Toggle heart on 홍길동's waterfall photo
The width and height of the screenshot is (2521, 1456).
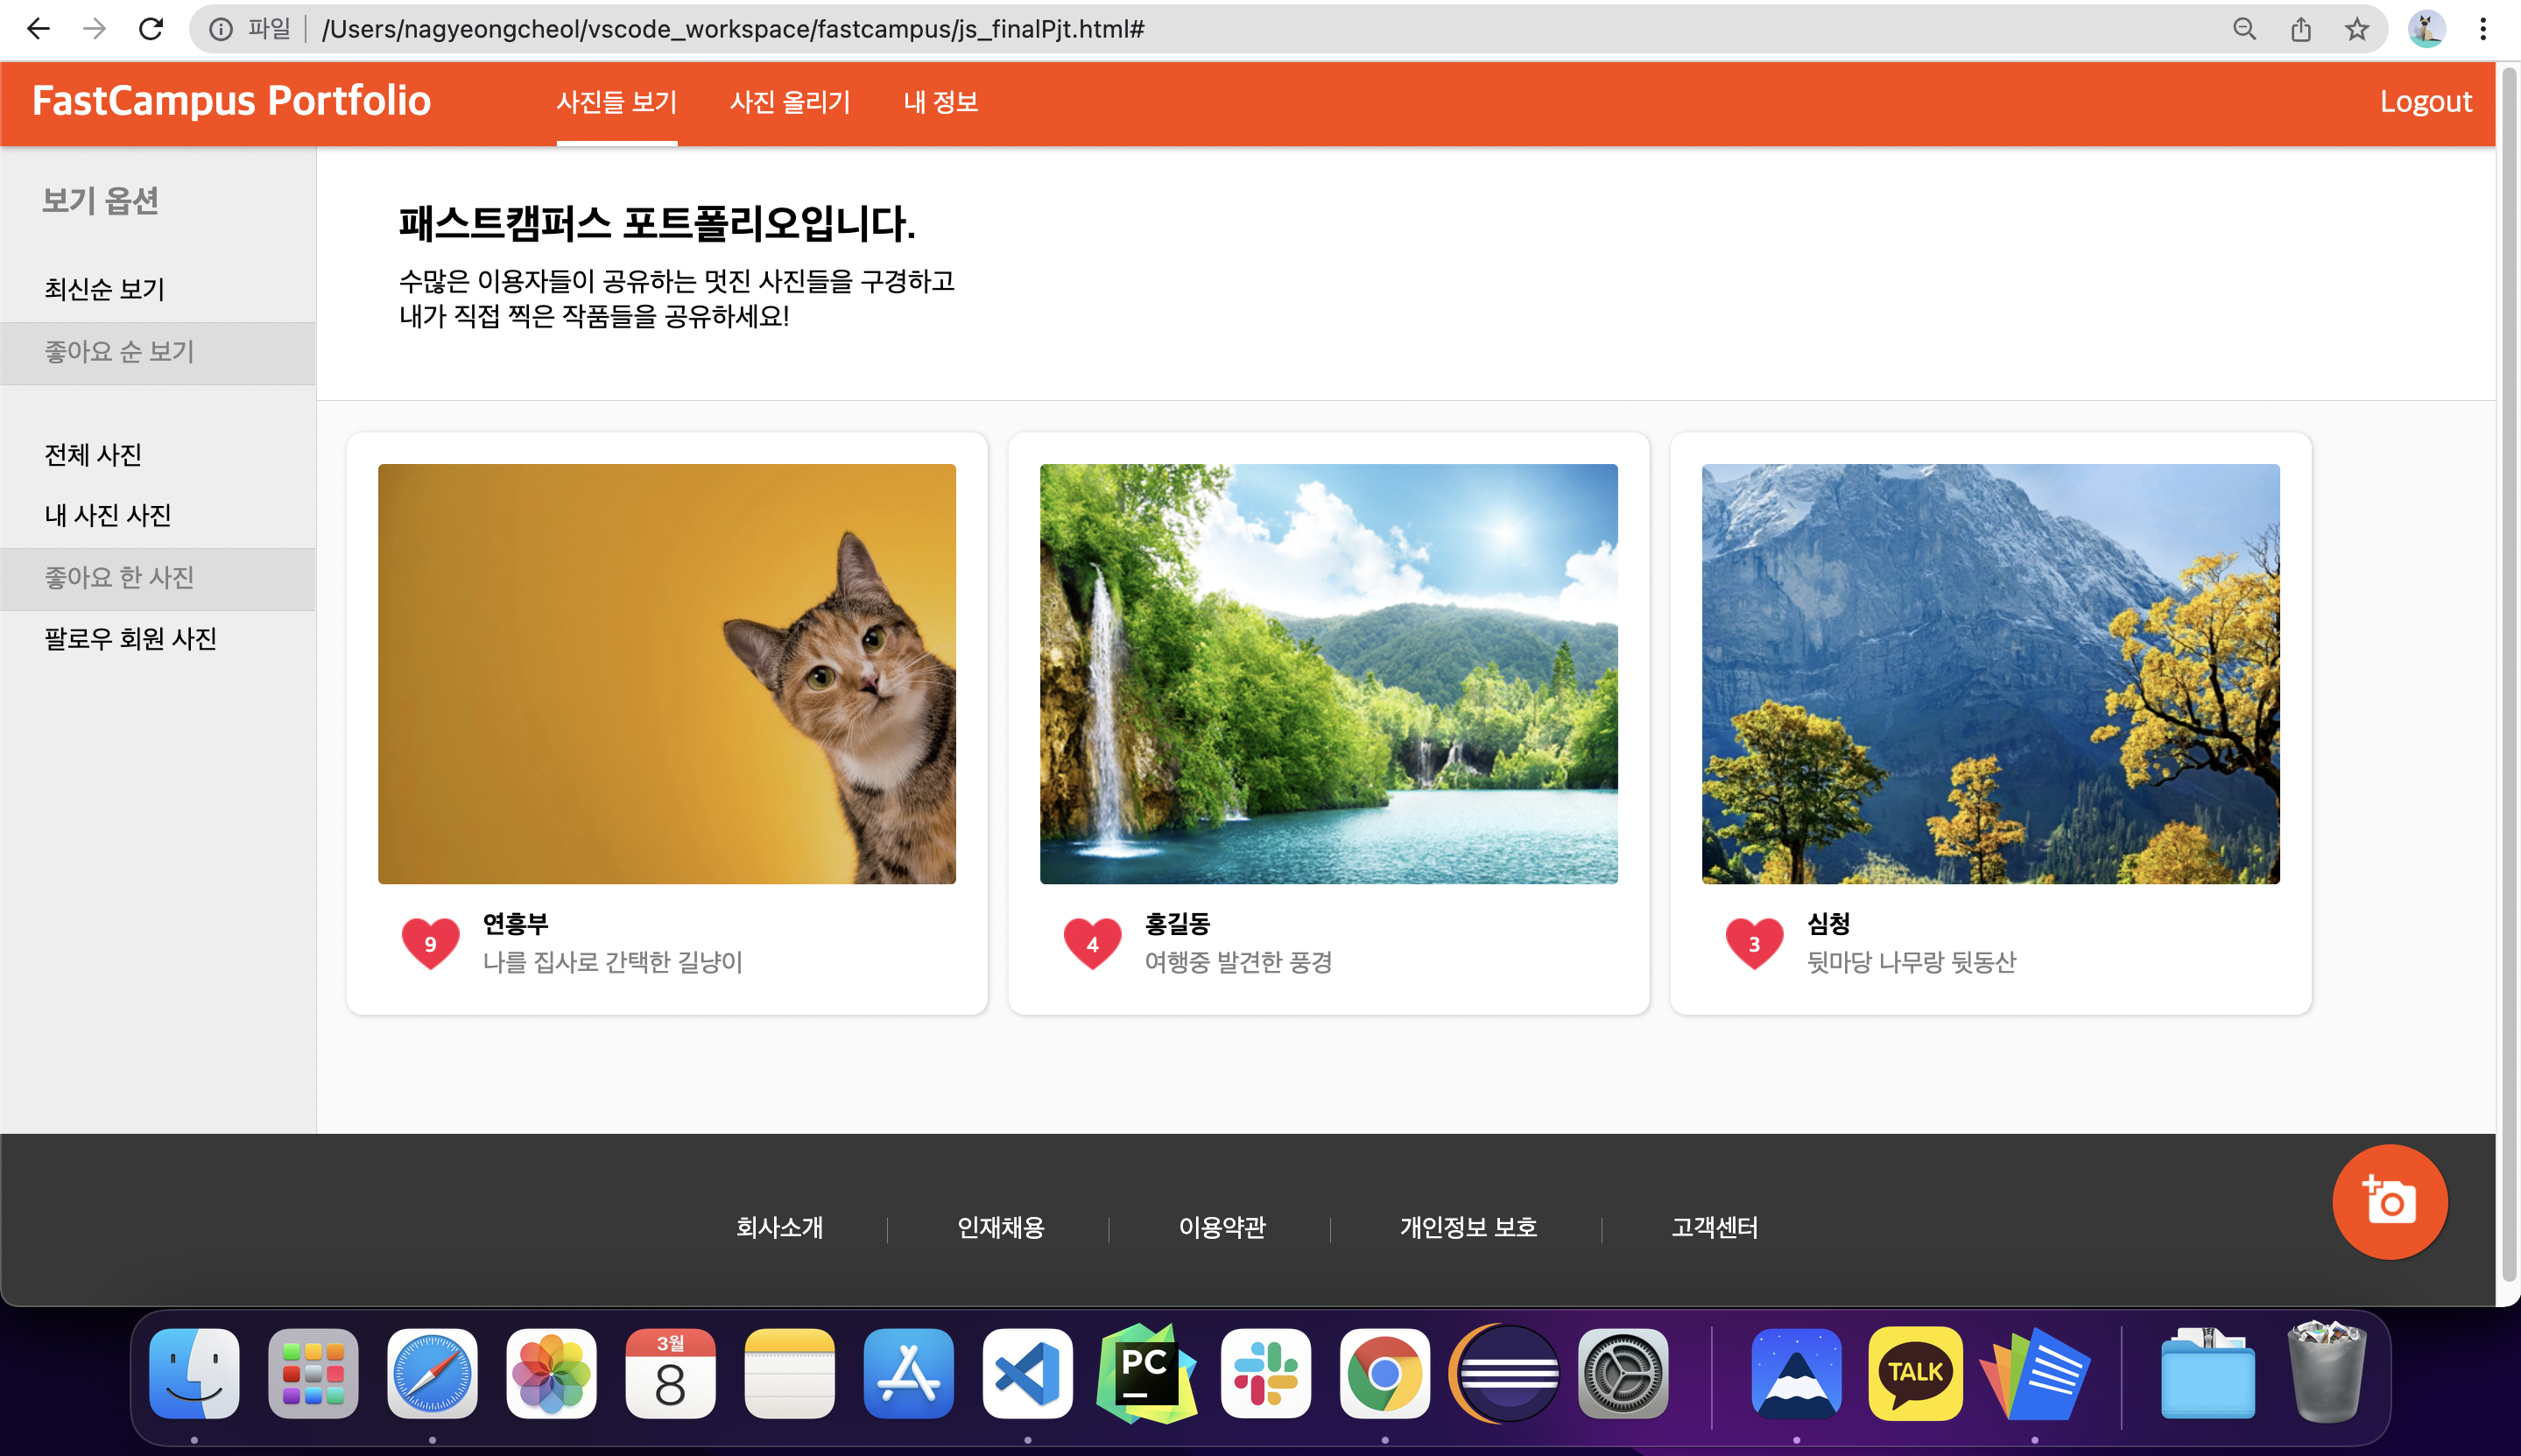point(1092,942)
